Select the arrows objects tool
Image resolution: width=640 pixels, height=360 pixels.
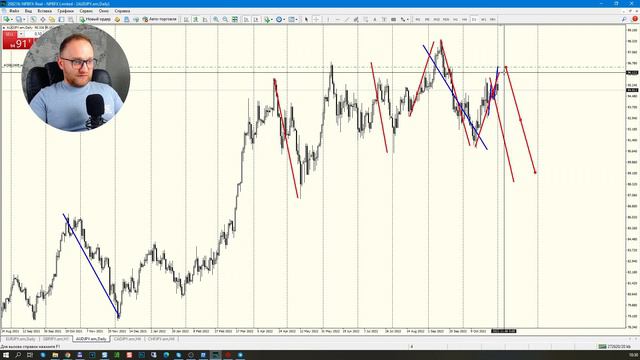tap(402, 19)
